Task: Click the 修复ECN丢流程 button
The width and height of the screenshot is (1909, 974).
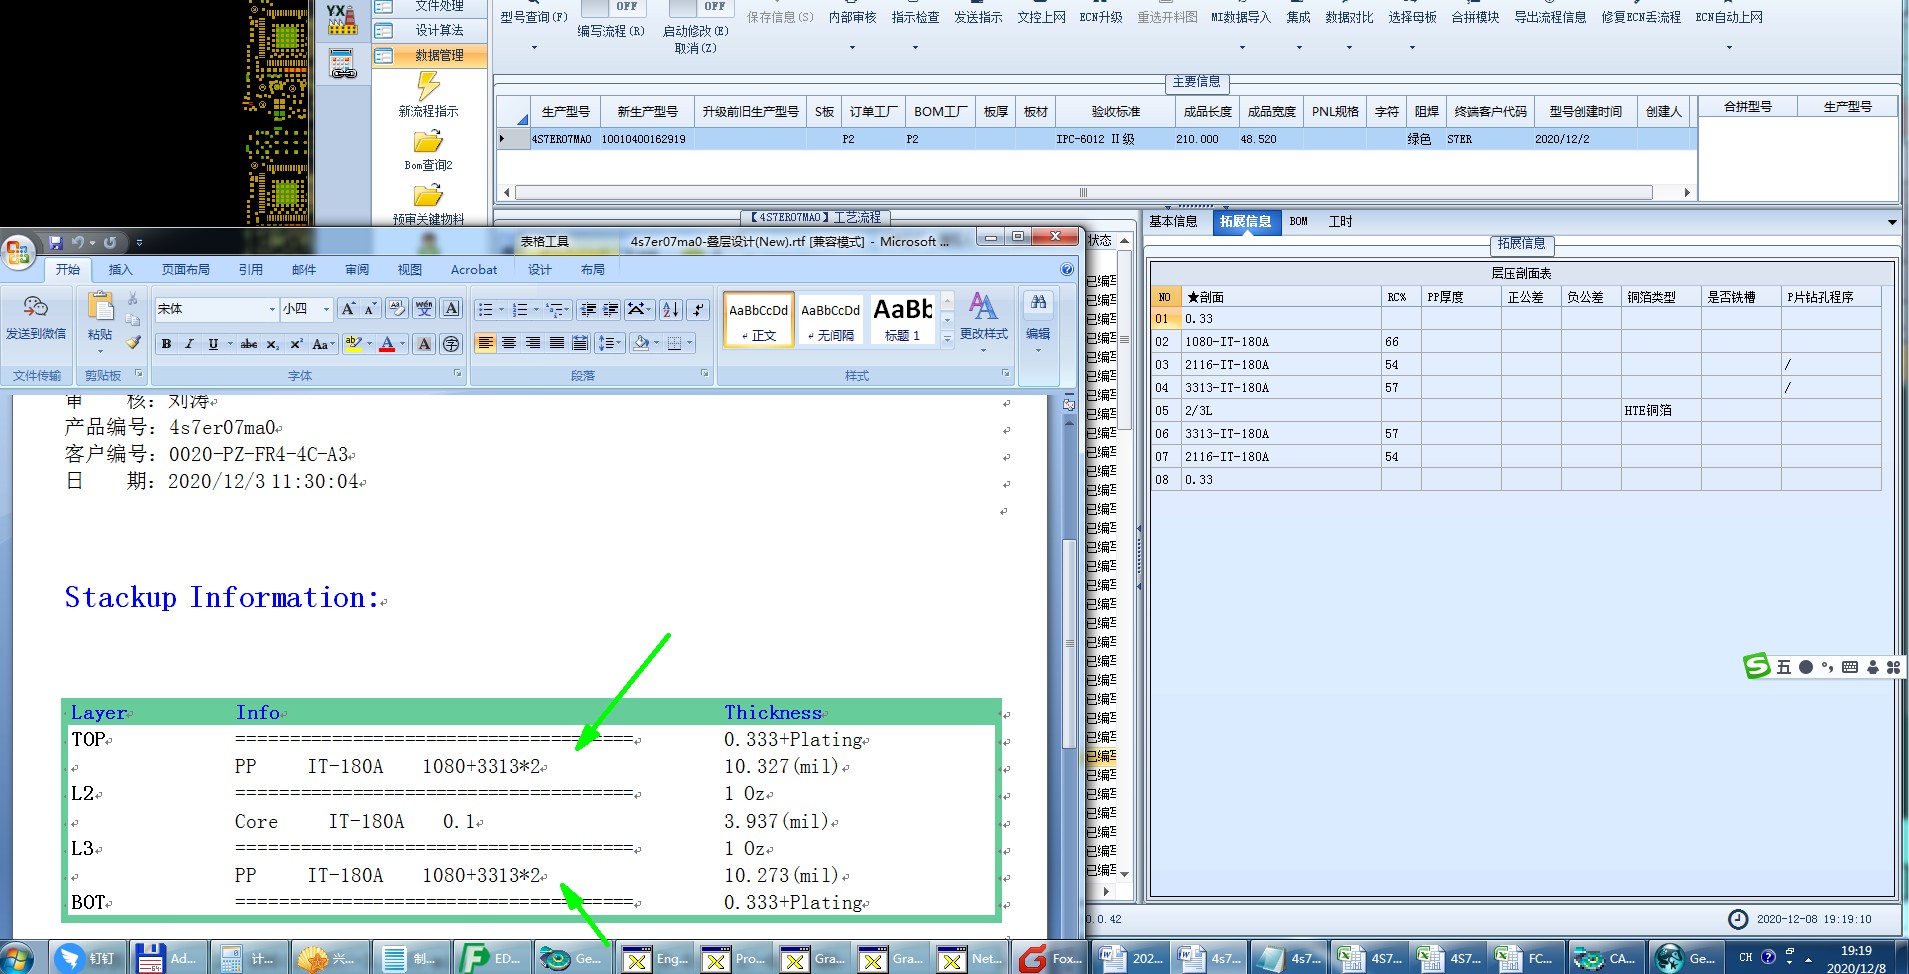Action: [1641, 17]
